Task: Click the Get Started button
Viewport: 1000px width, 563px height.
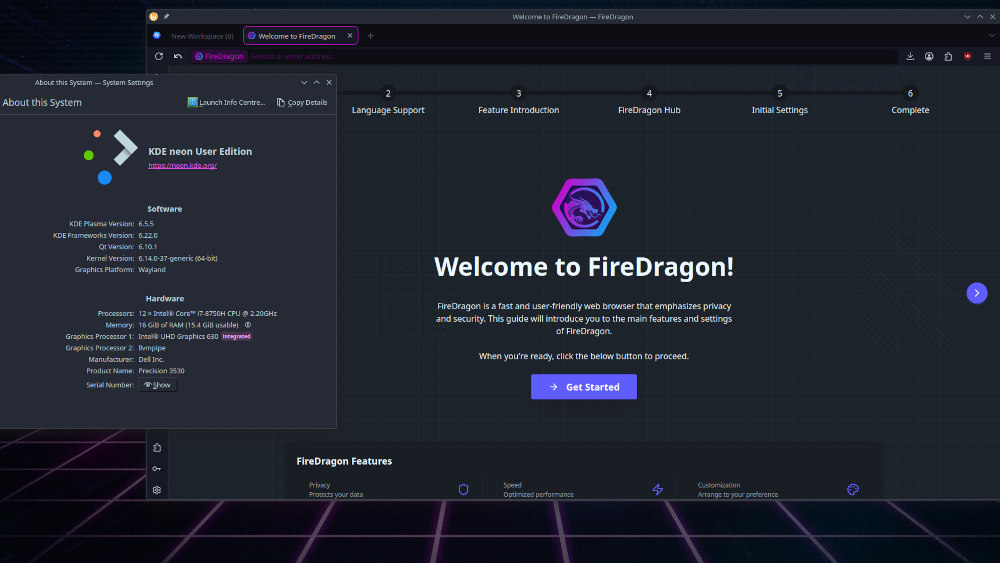Action: pyautogui.click(x=584, y=386)
